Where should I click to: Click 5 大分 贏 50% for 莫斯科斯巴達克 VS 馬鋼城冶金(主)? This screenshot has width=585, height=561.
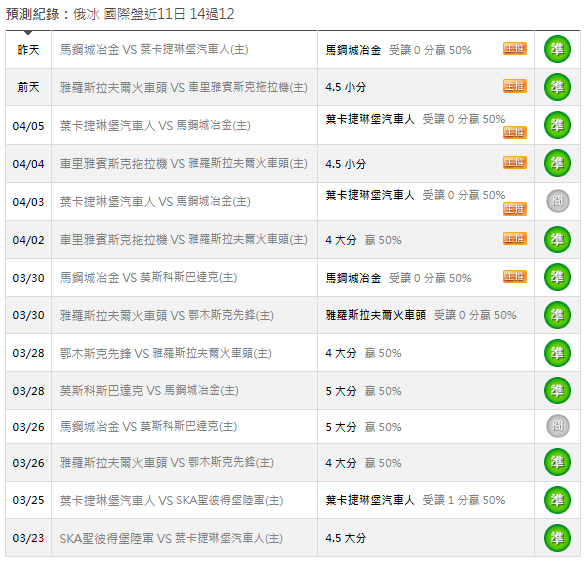[x=363, y=391]
